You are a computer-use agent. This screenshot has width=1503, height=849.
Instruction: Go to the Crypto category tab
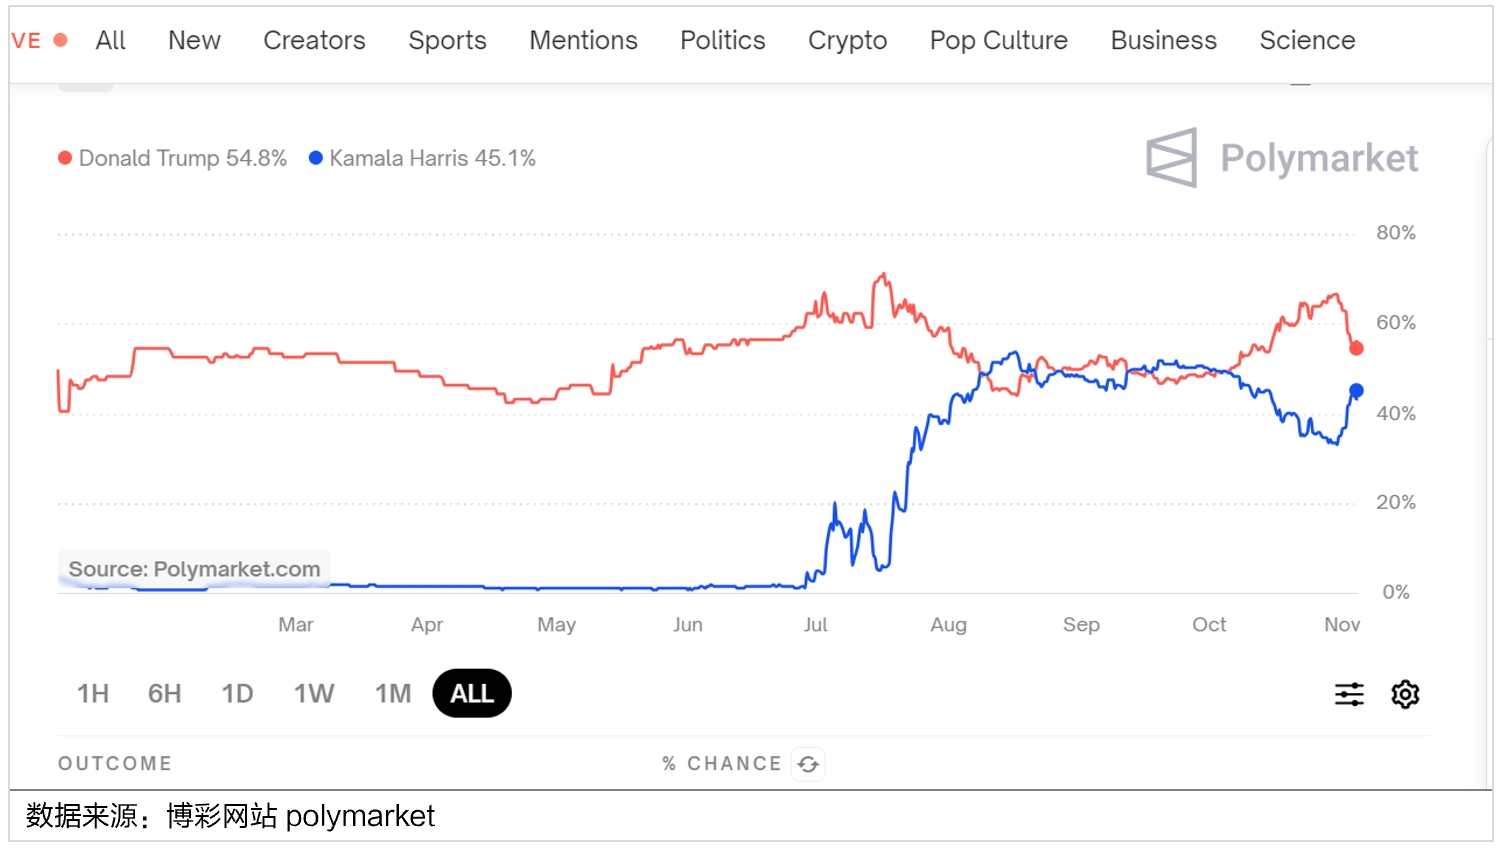(847, 41)
